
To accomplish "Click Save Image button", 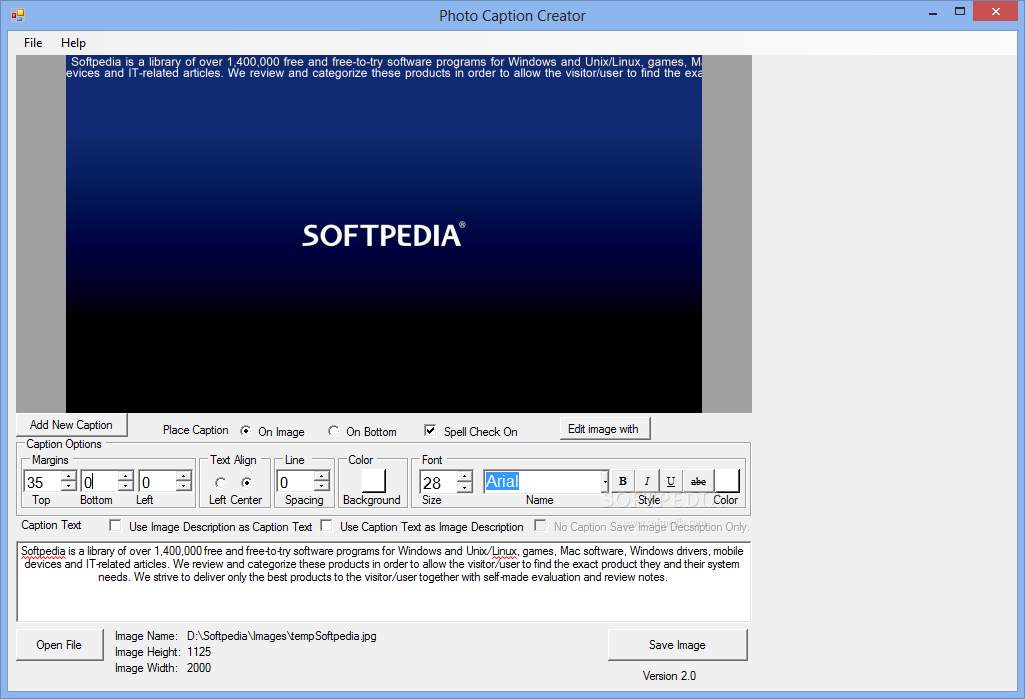I will tap(677, 645).
